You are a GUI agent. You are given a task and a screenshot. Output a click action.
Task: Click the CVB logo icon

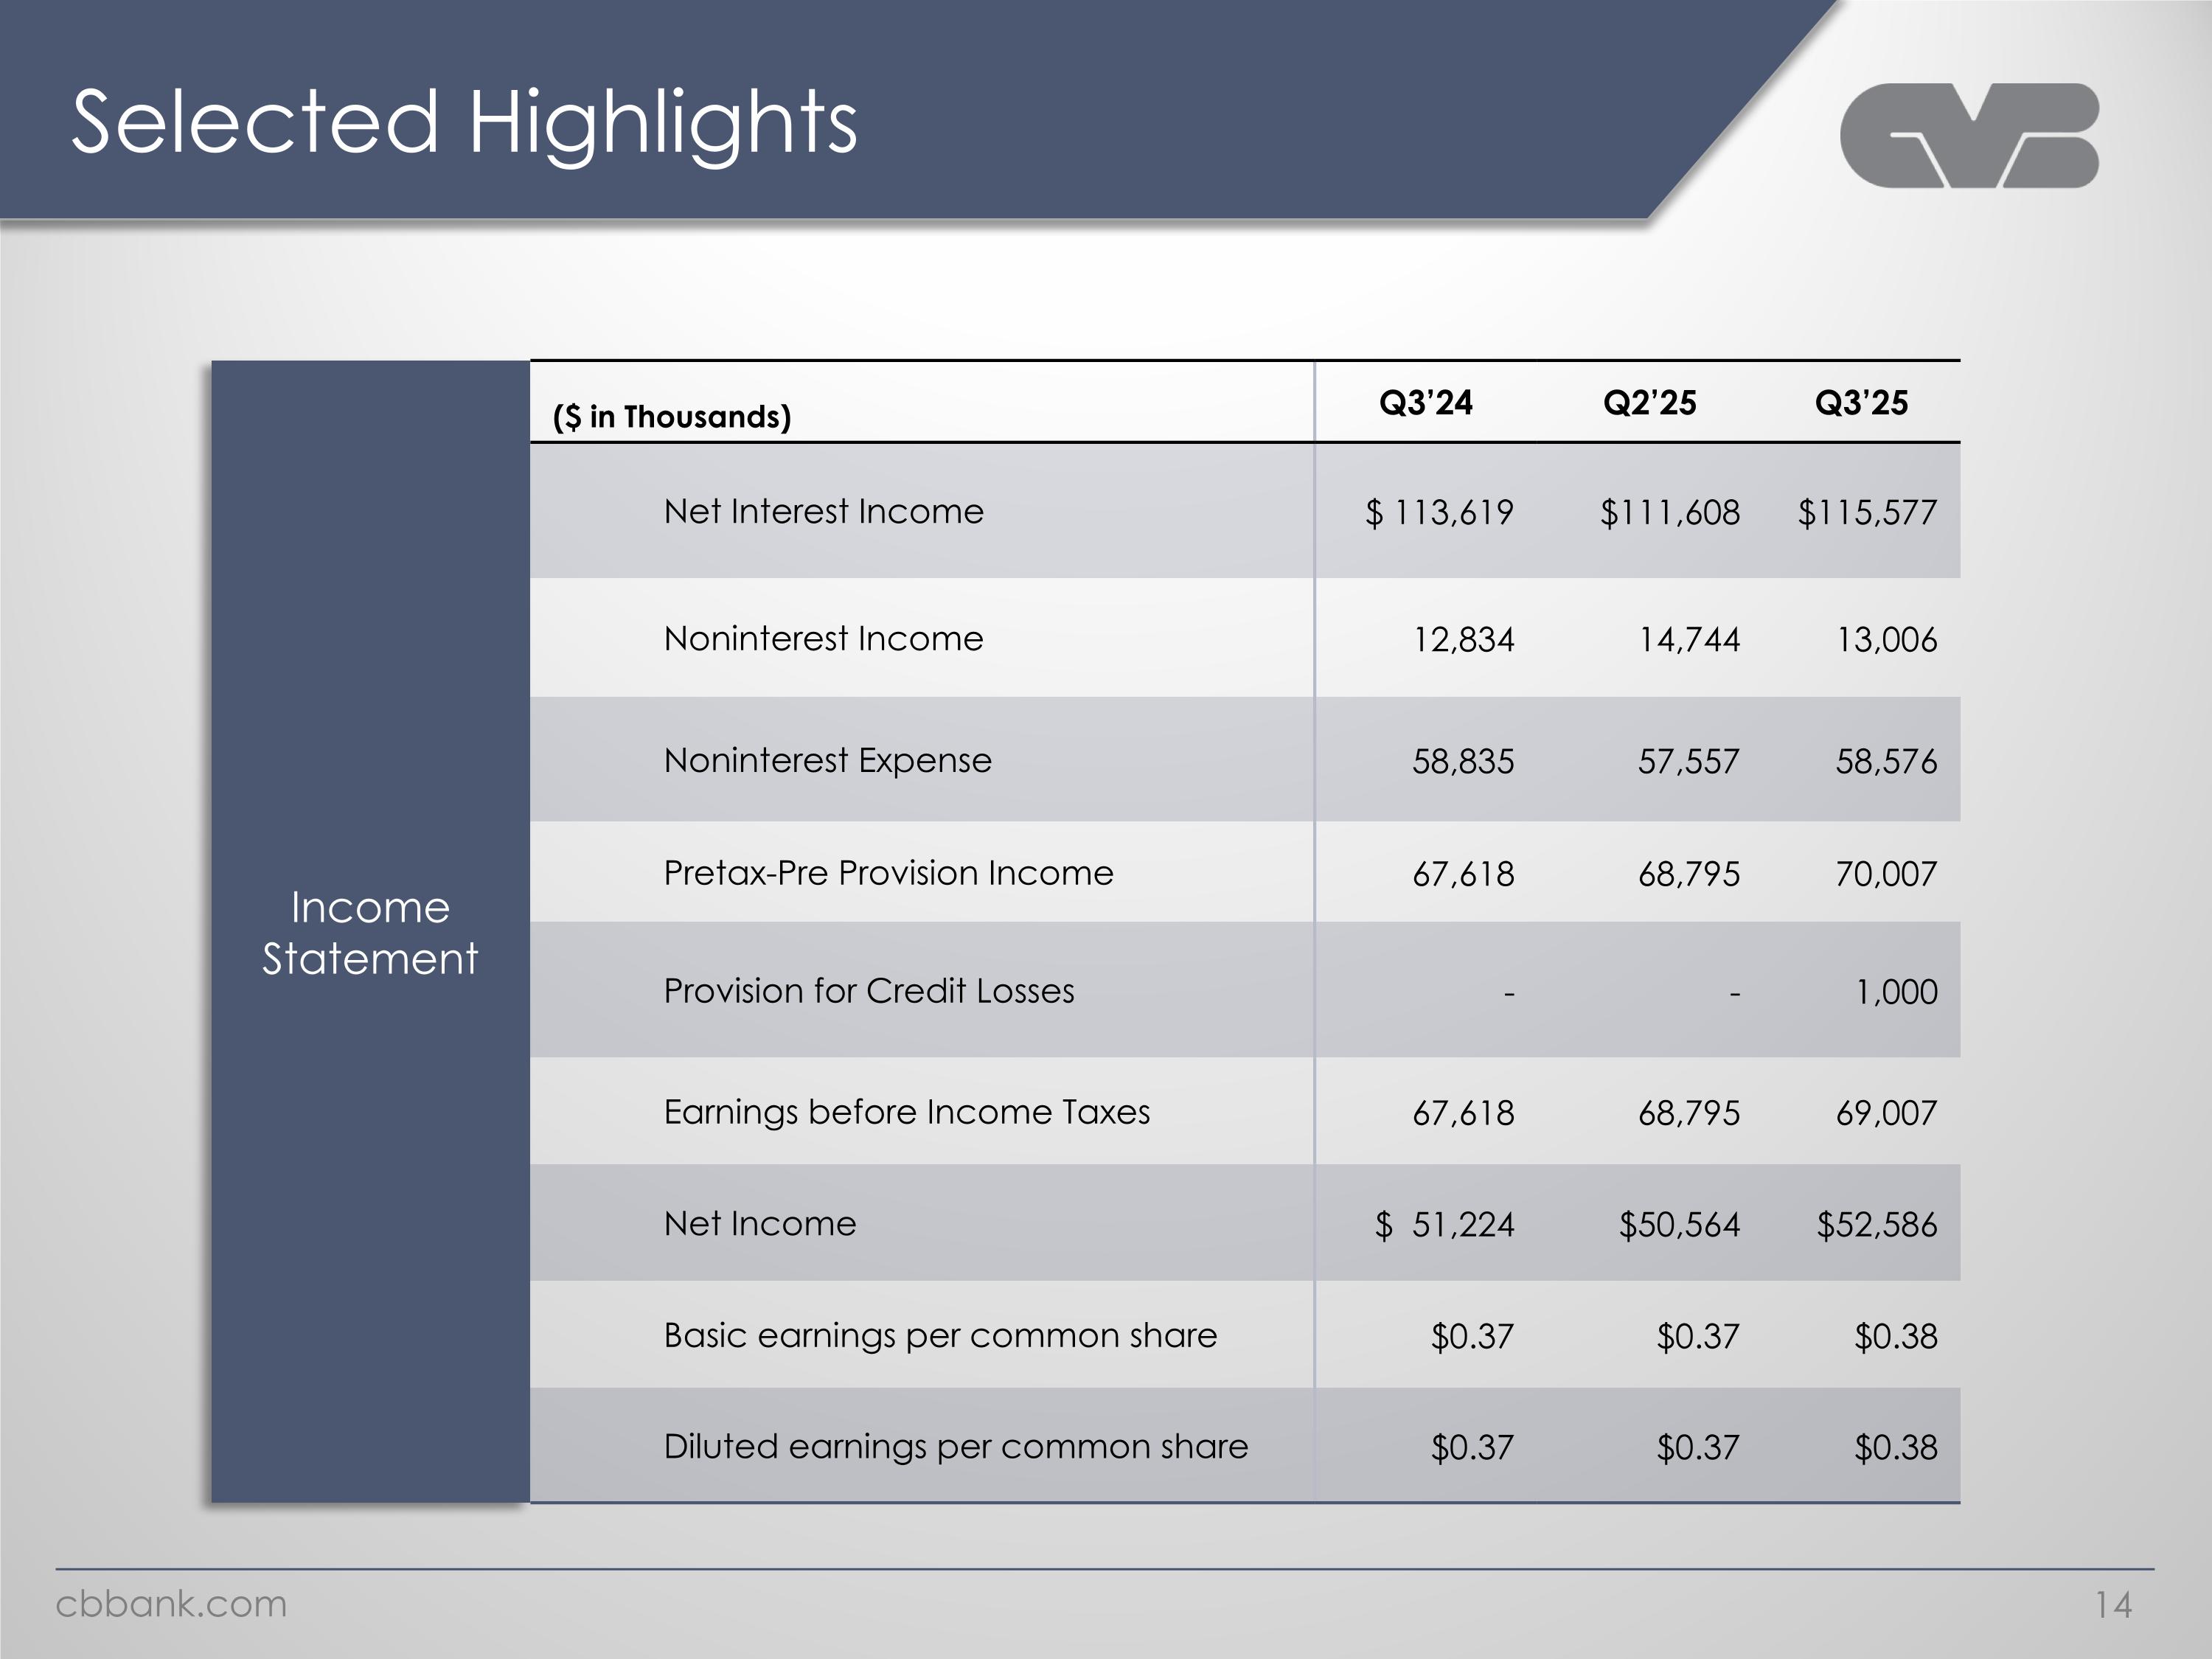click(1968, 135)
